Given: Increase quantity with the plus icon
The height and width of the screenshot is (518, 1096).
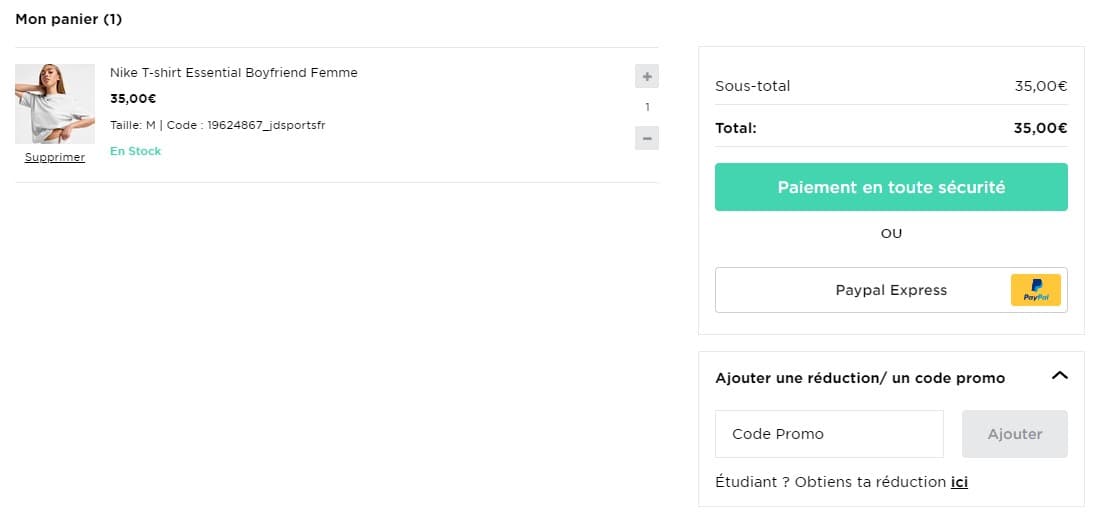Looking at the screenshot, I should [647, 76].
